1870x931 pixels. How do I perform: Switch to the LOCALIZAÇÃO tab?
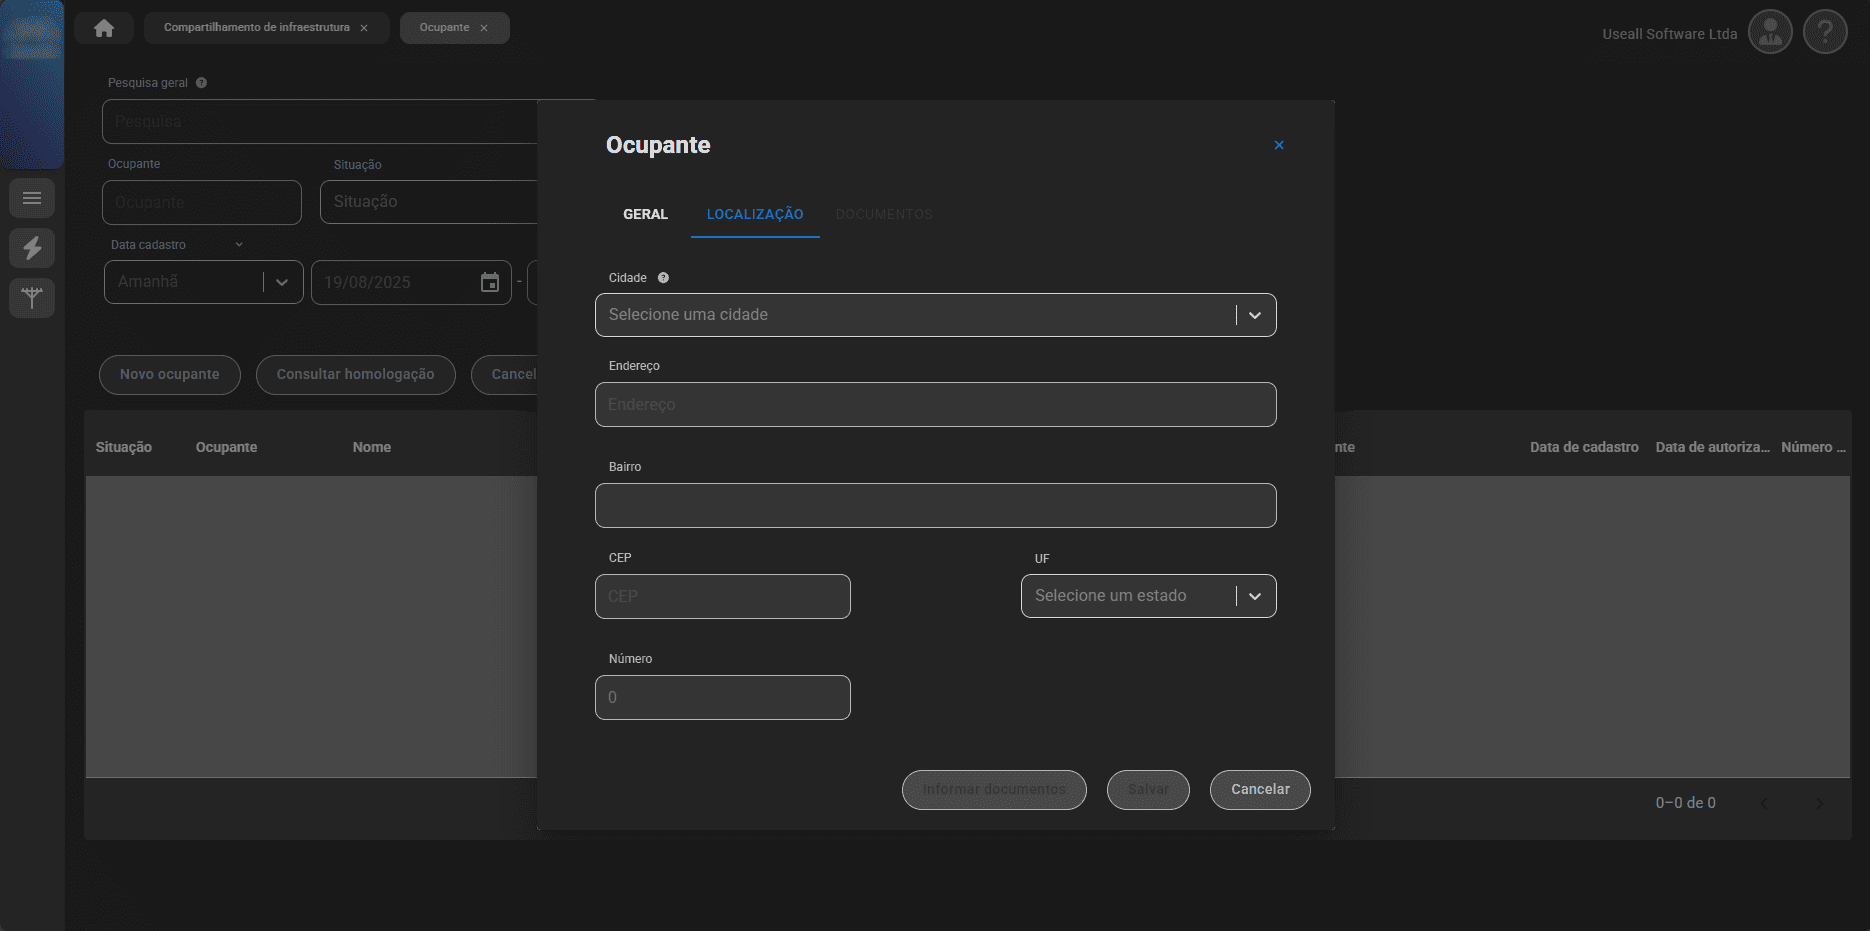coord(755,214)
